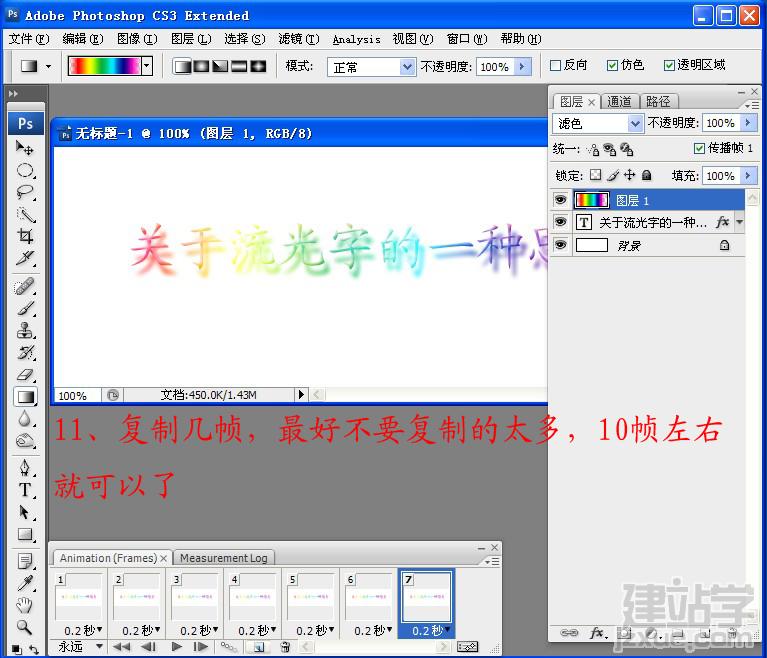Image resolution: width=767 pixels, height=658 pixels.
Task: Toggle the 透明区域 (Transparency) checkbox
Action: click(669, 66)
